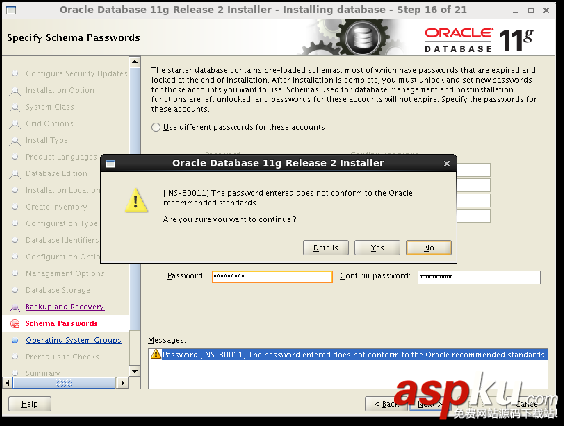Click the dialog title bar window icon

click(x=110, y=164)
